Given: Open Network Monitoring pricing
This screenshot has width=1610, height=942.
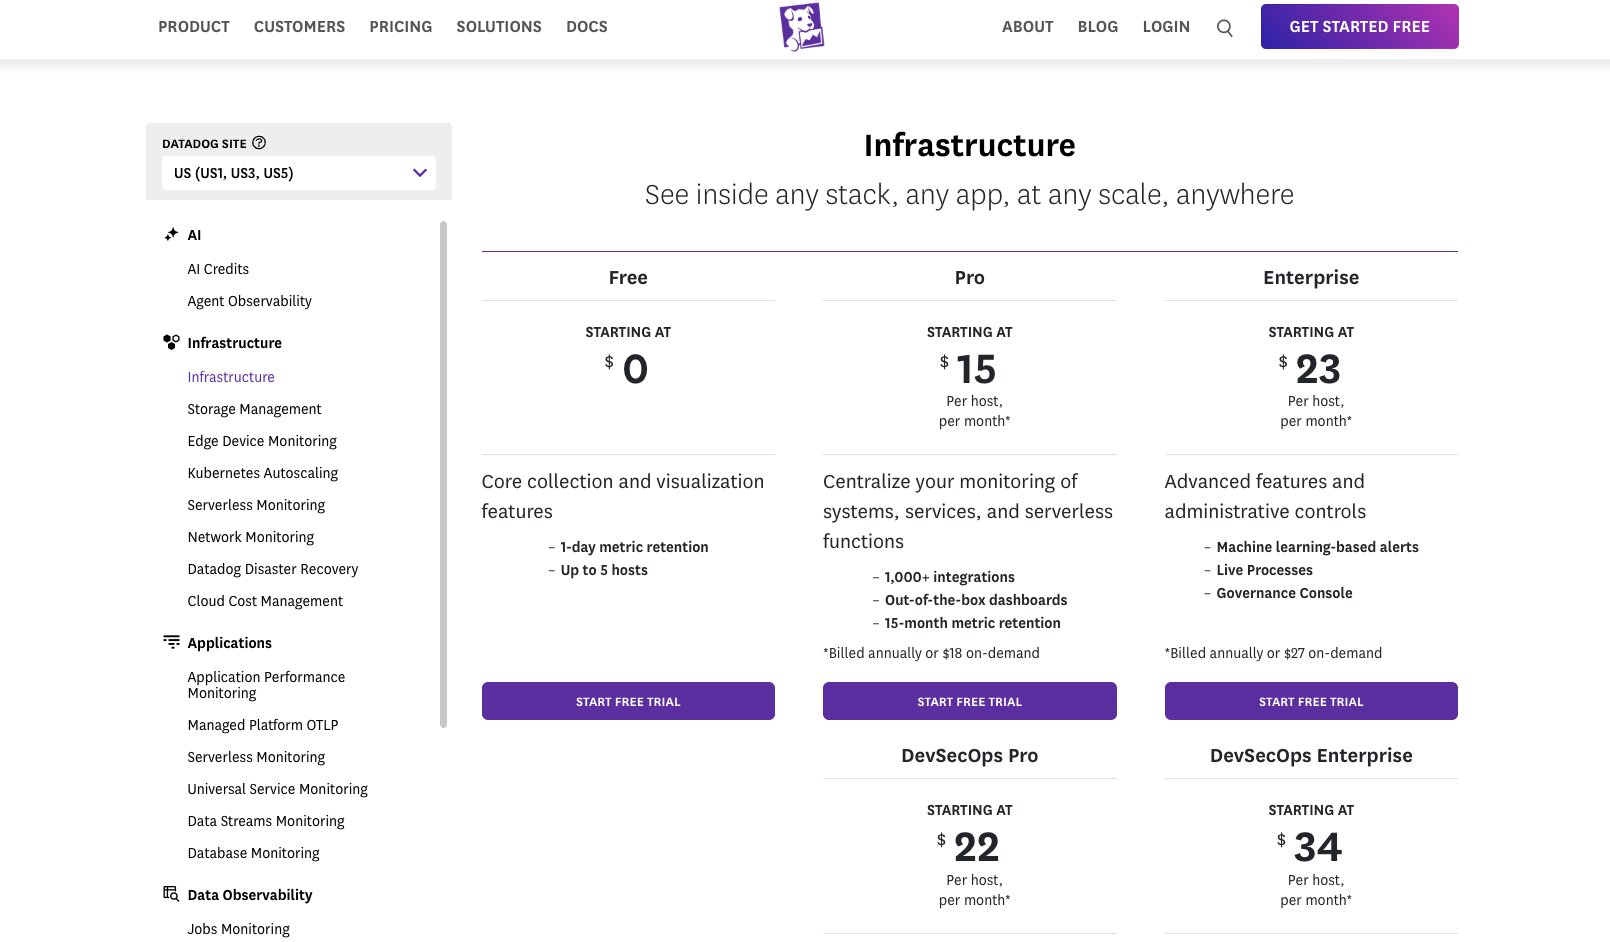Looking at the screenshot, I should (x=251, y=537).
